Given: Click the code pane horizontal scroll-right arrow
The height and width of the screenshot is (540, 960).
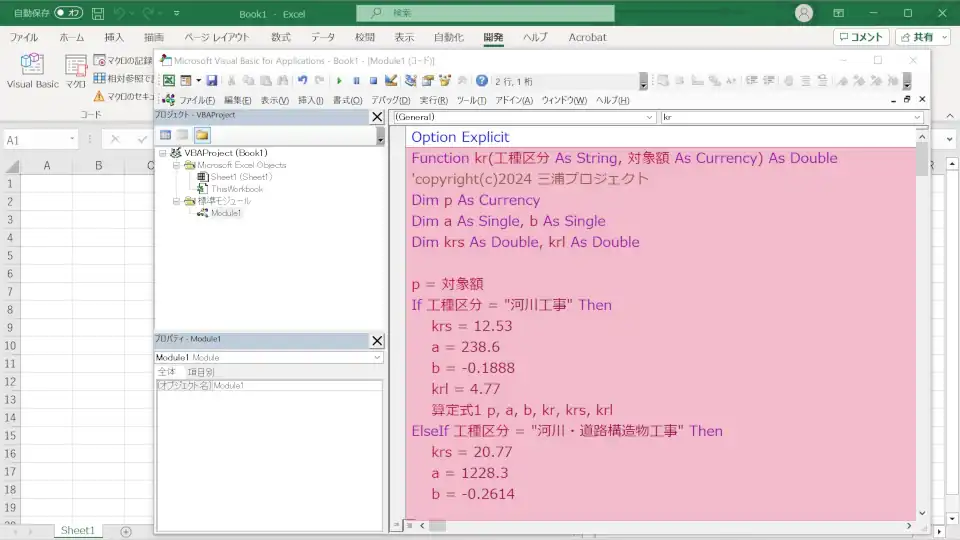Looking at the screenshot, I should point(909,525).
